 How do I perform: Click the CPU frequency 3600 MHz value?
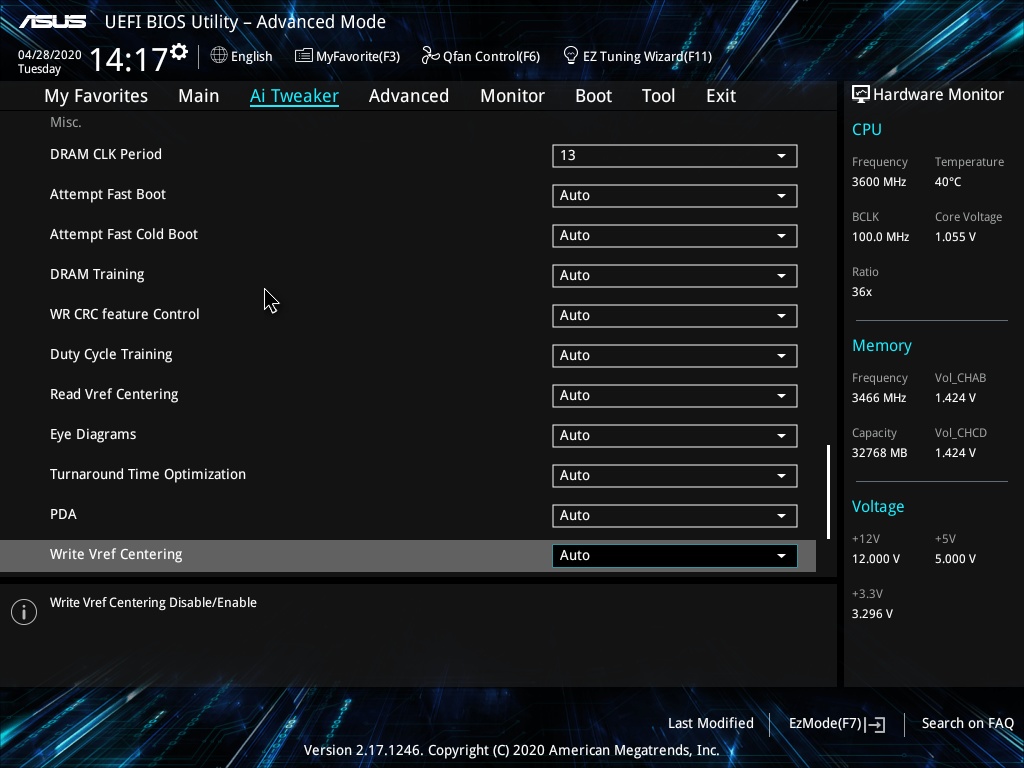coord(879,182)
